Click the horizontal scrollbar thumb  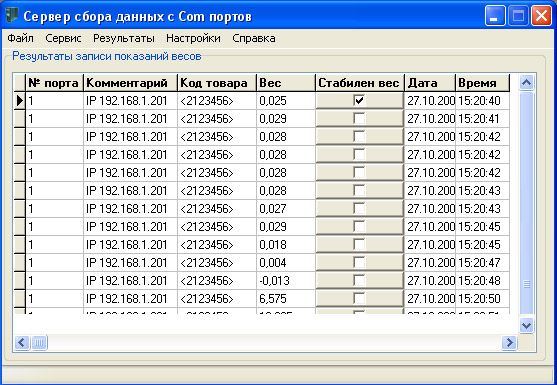point(39,343)
